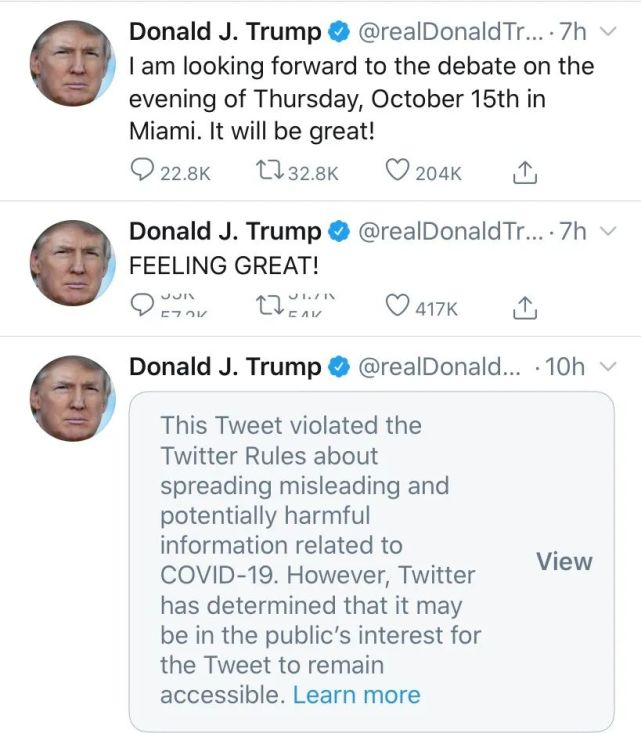The image size is (641, 733).
Task: Expand options chevron on the 10h tweet
Action: pos(607,367)
